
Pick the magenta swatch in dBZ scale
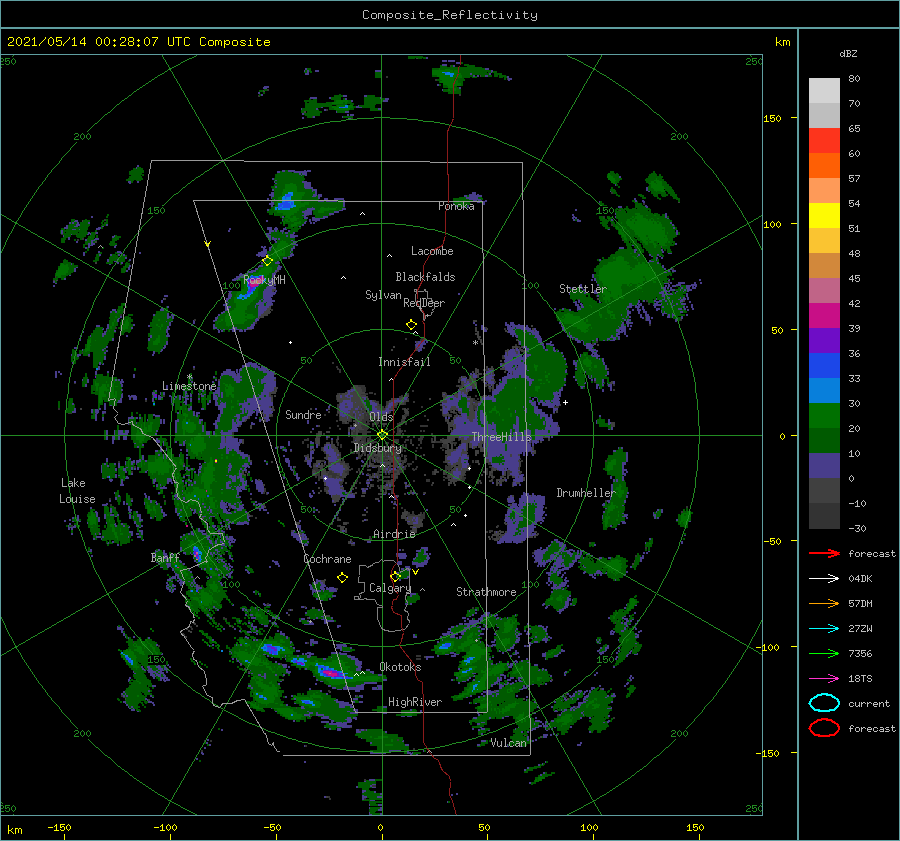point(824,316)
